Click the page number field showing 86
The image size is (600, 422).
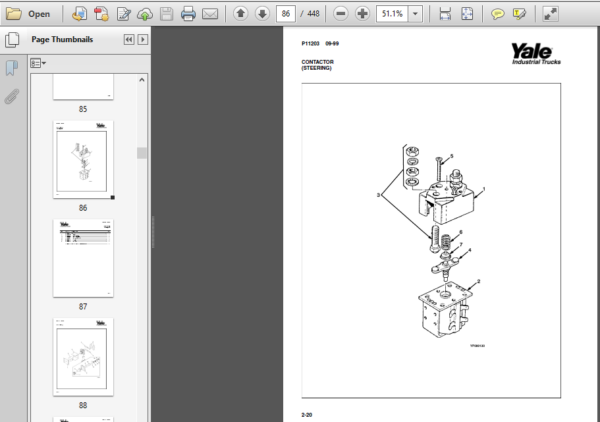click(x=286, y=14)
